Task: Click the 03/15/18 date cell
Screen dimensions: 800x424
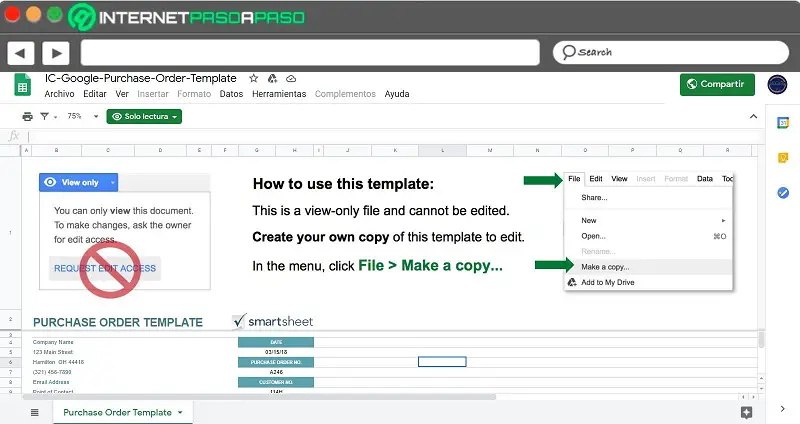Action: (276, 352)
